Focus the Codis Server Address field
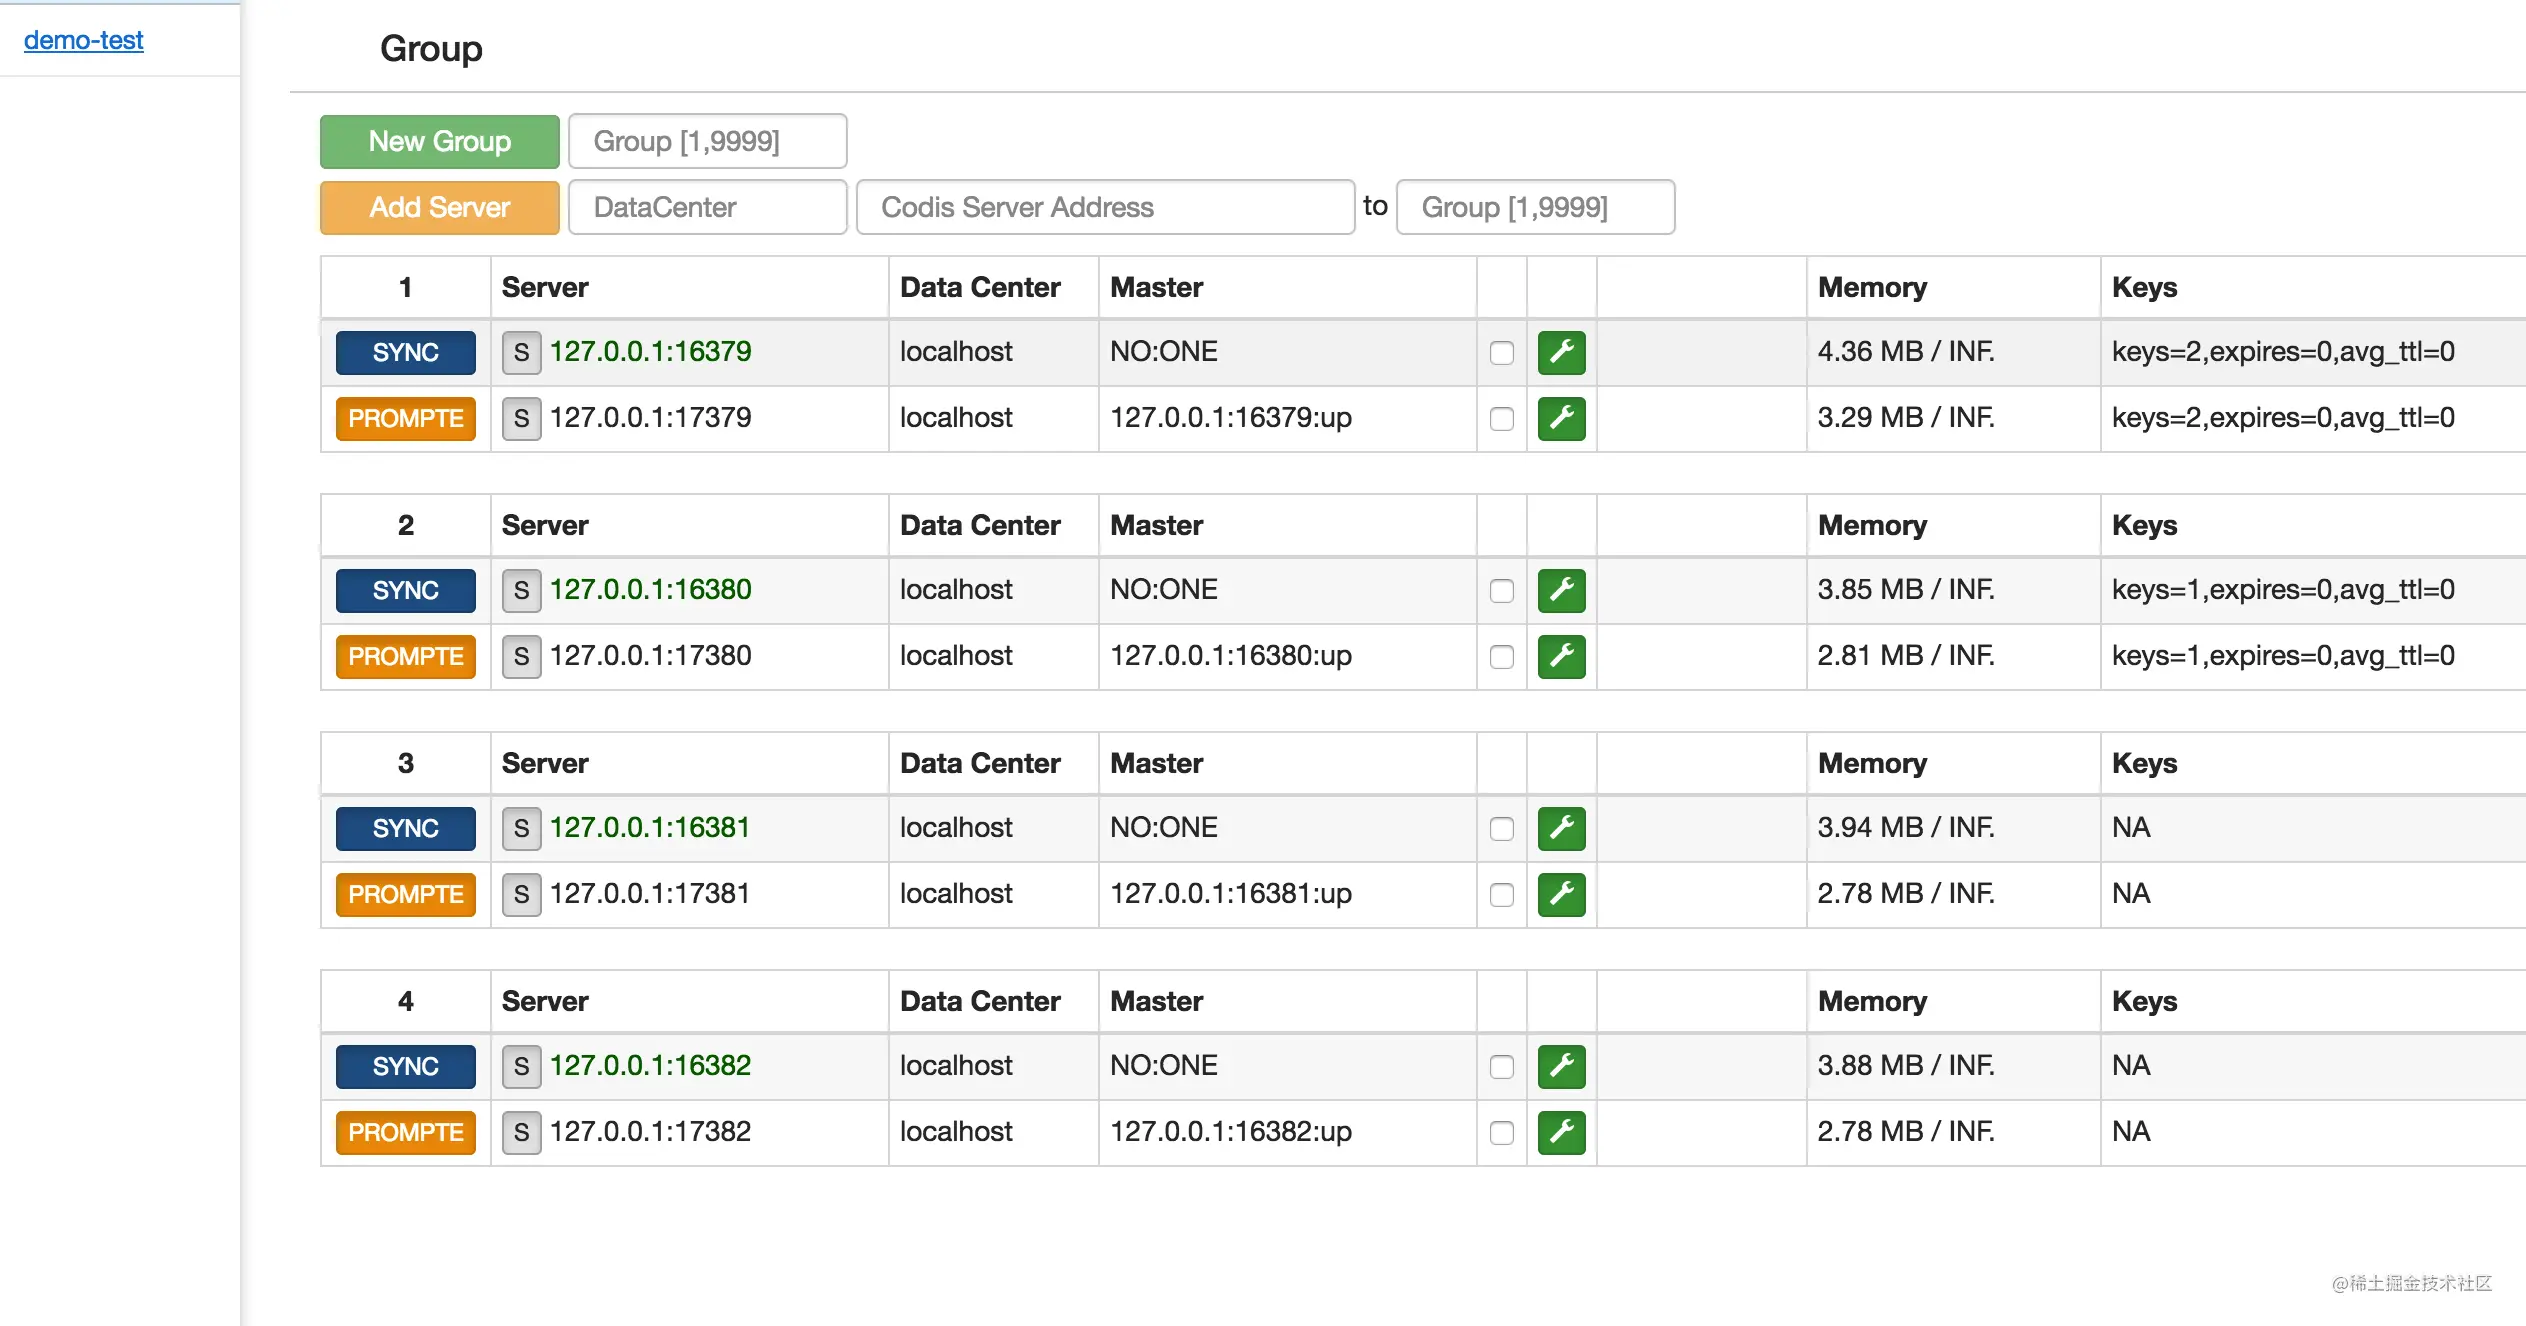 (x=1105, y=207)
